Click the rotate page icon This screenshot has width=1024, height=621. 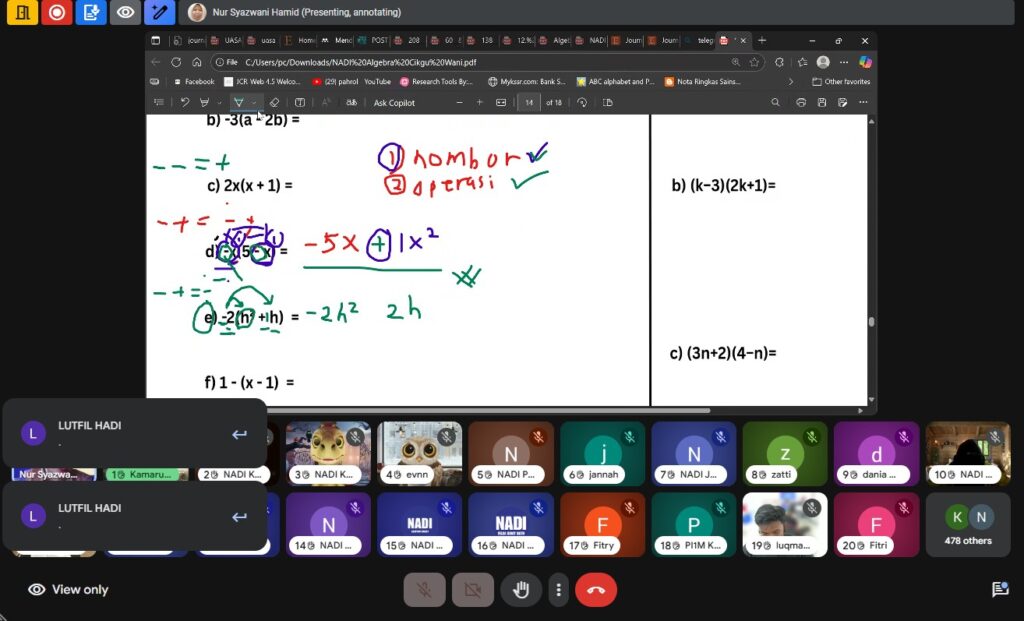(x=582, y=102)
